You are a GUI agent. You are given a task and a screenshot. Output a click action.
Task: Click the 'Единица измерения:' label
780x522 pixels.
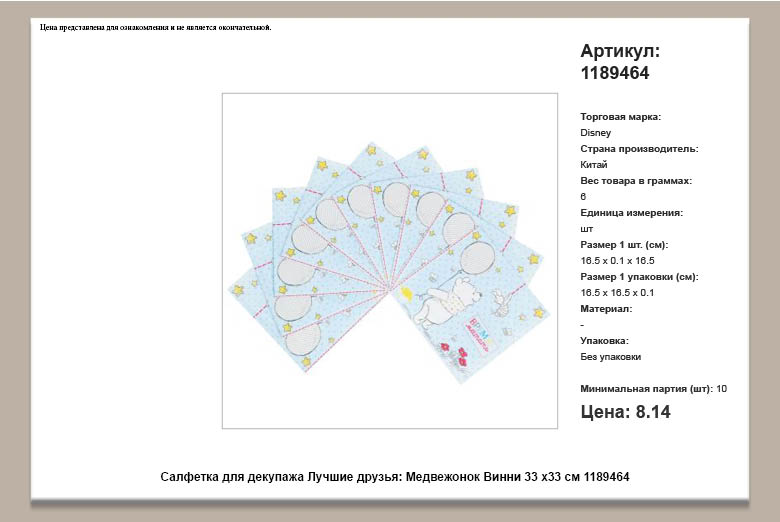coord(631,213)
